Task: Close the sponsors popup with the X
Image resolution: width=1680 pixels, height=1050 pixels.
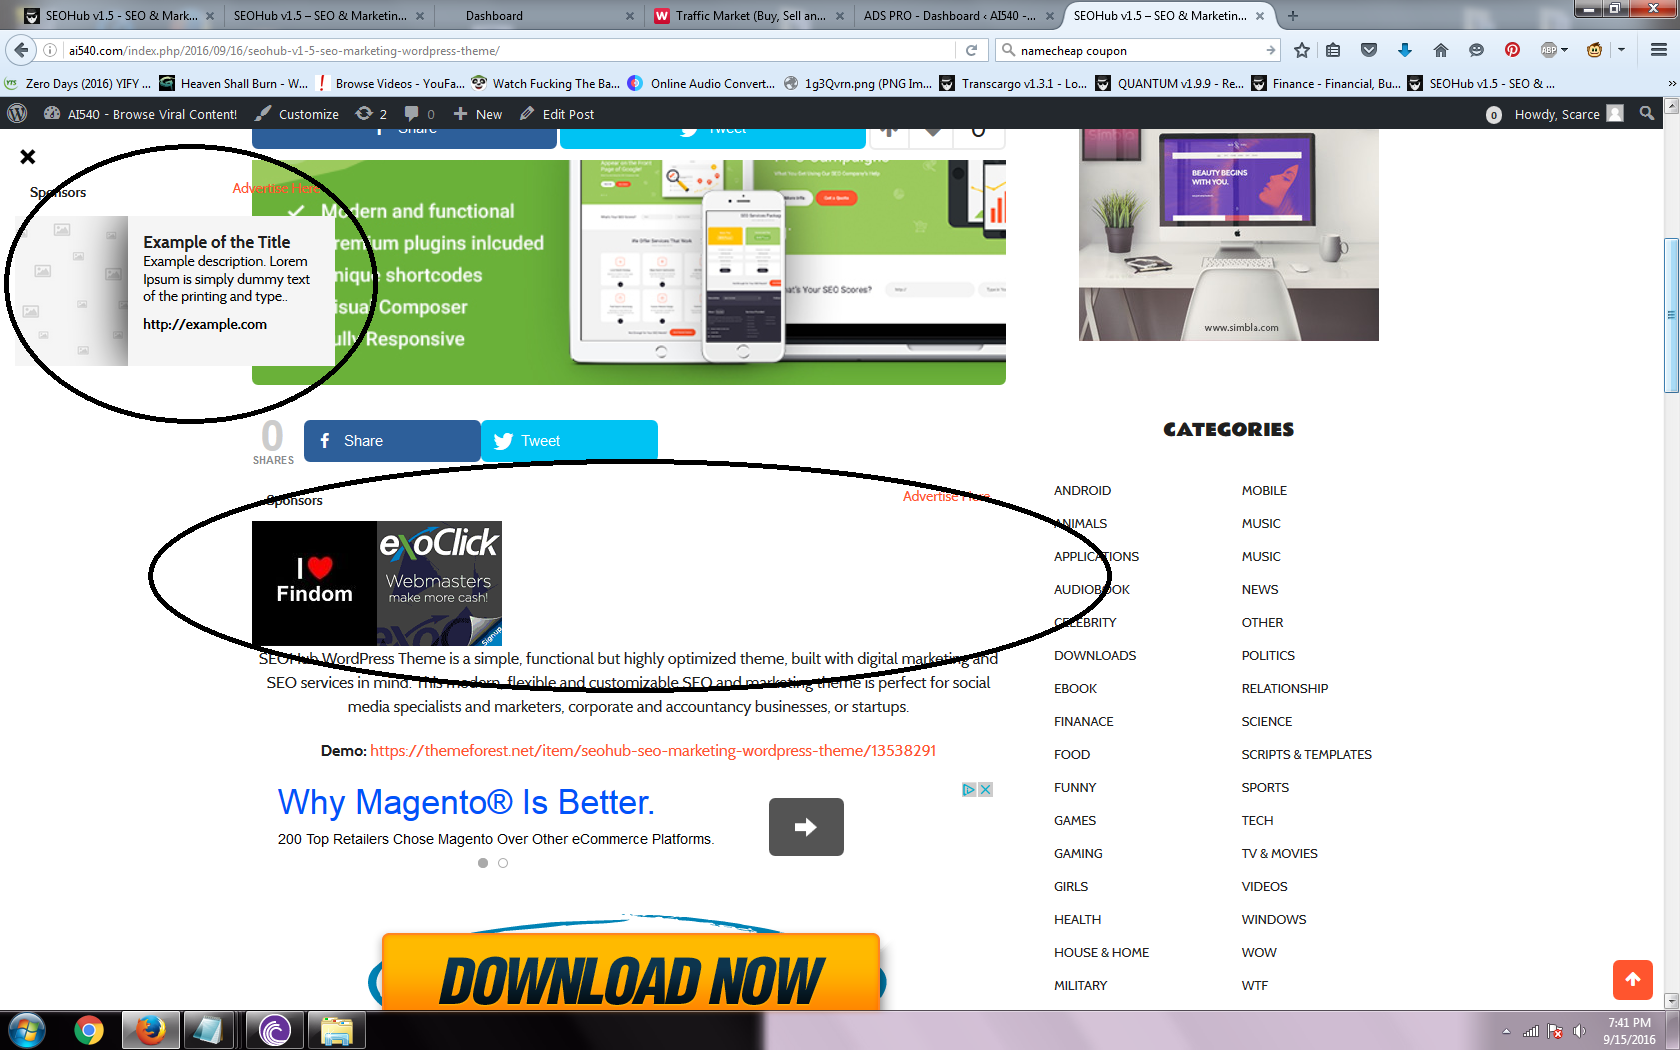Action: click(x=28, y=157)
